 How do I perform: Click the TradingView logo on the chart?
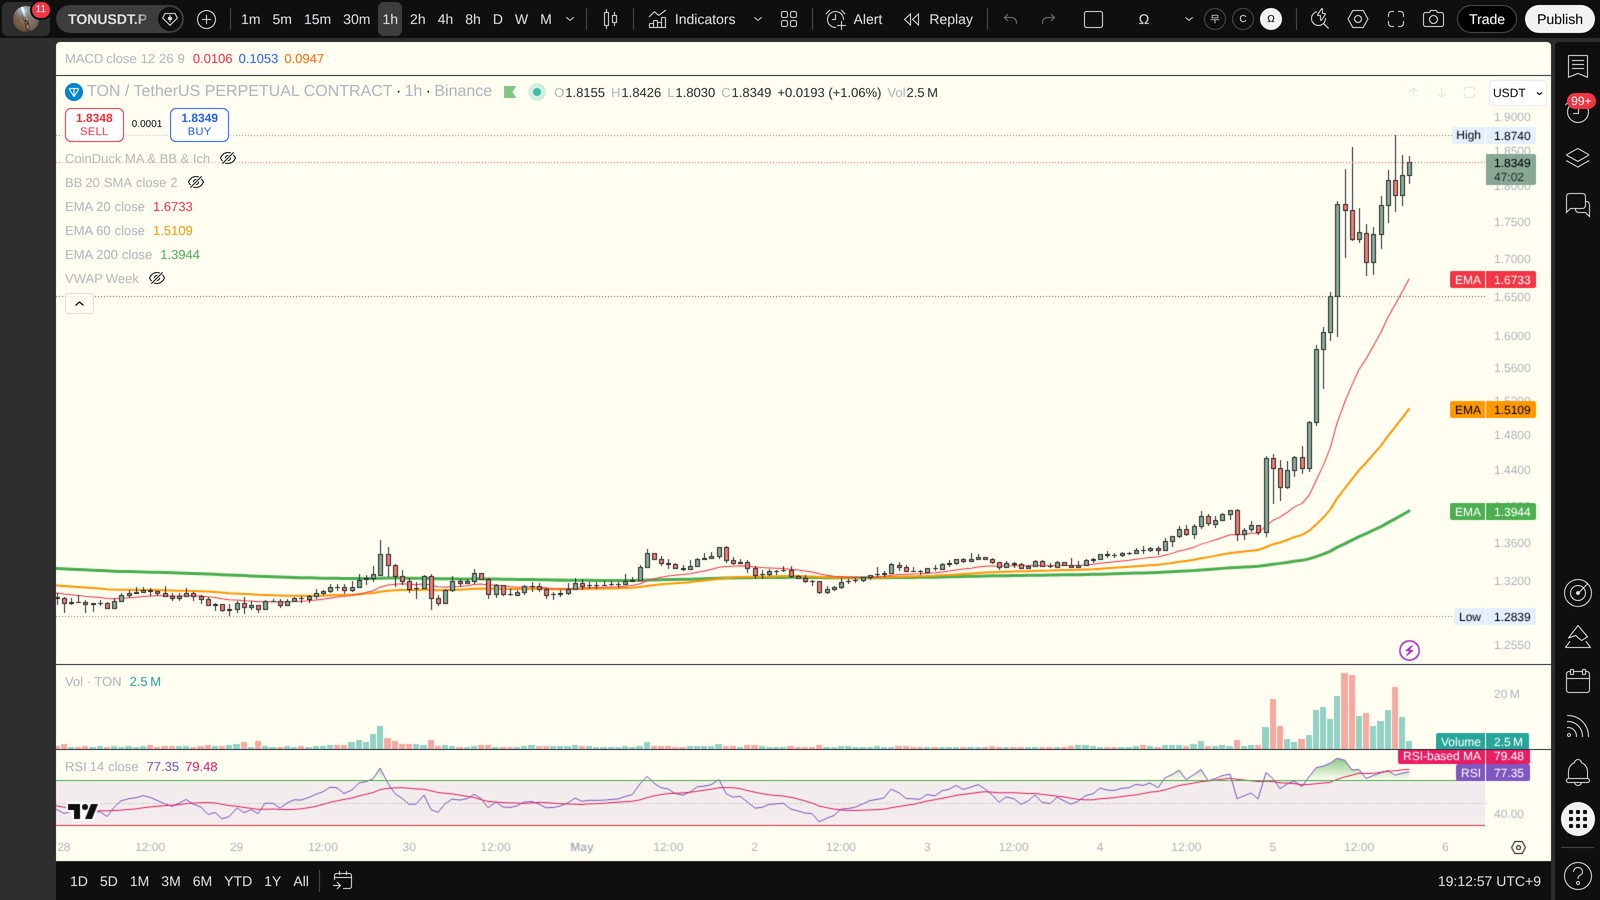[x=83, y=811]
